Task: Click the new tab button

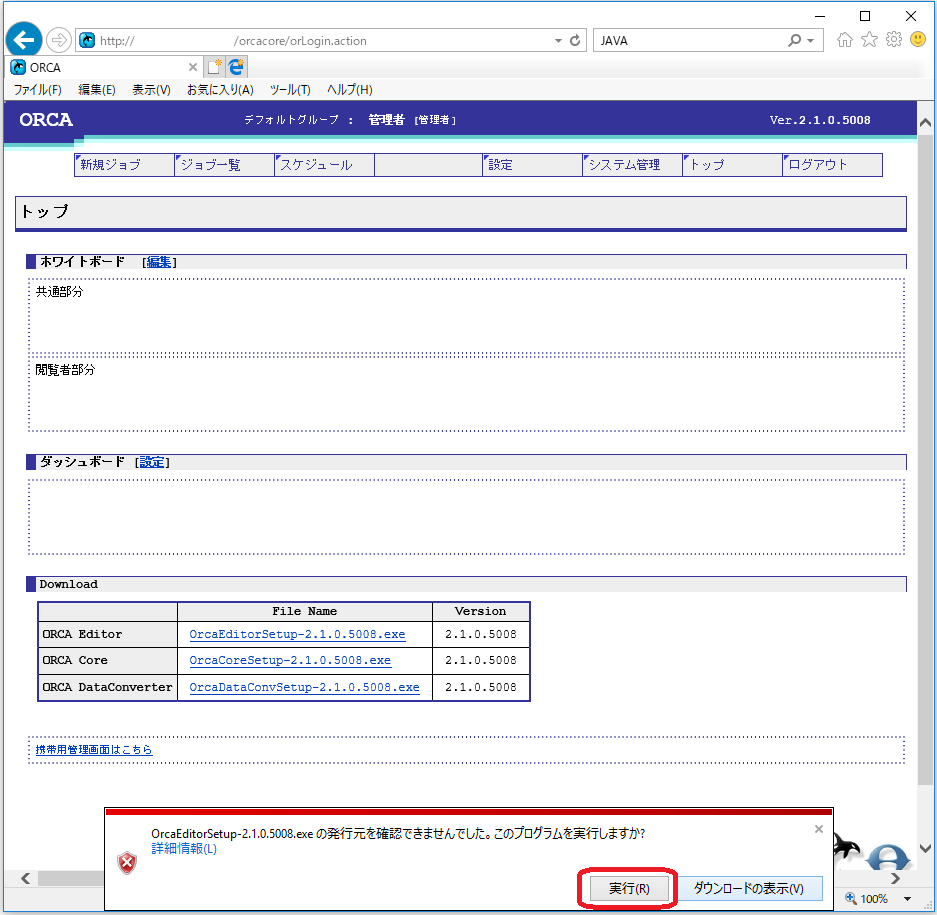Action: 215,67
